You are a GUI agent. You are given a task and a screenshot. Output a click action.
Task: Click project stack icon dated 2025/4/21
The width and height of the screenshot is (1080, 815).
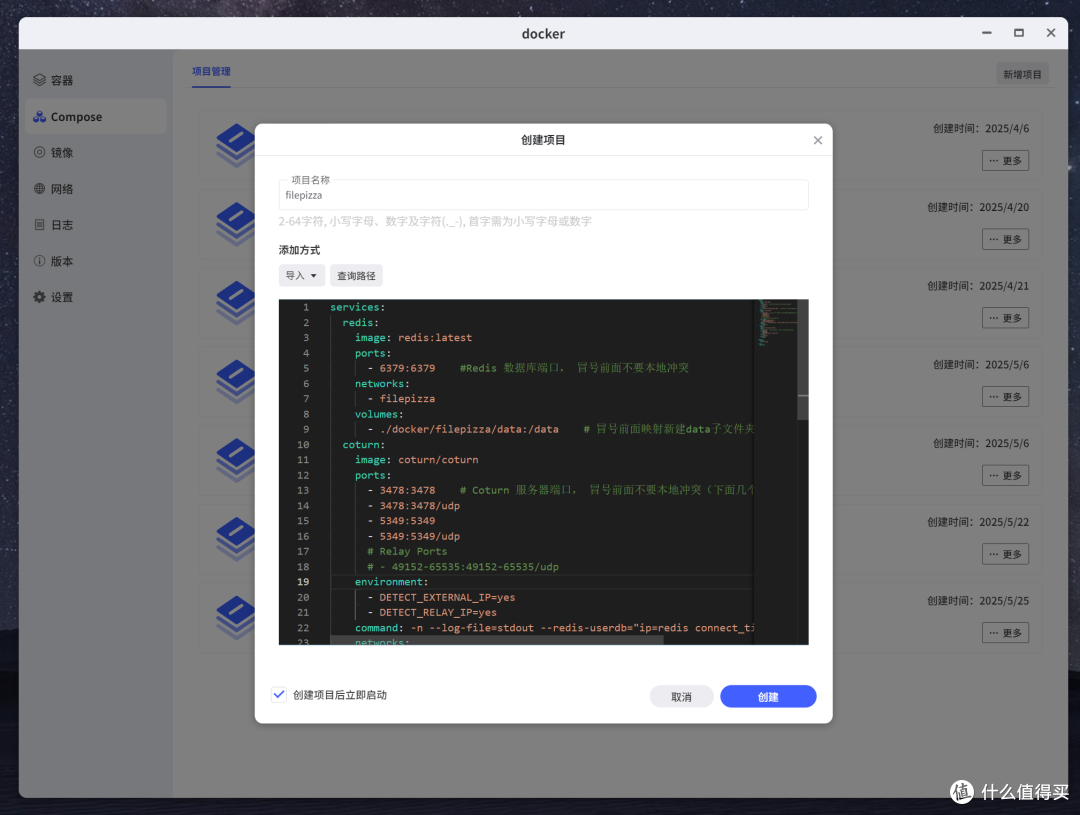(236, 302)
